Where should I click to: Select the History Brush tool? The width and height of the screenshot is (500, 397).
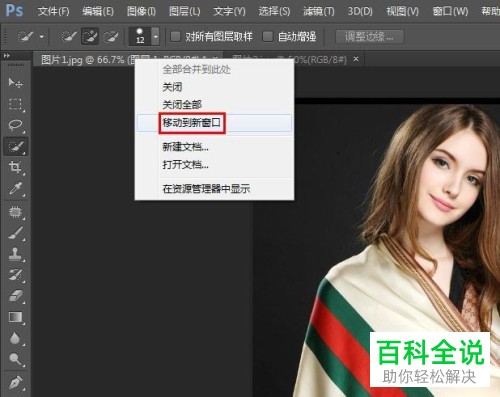15,275
